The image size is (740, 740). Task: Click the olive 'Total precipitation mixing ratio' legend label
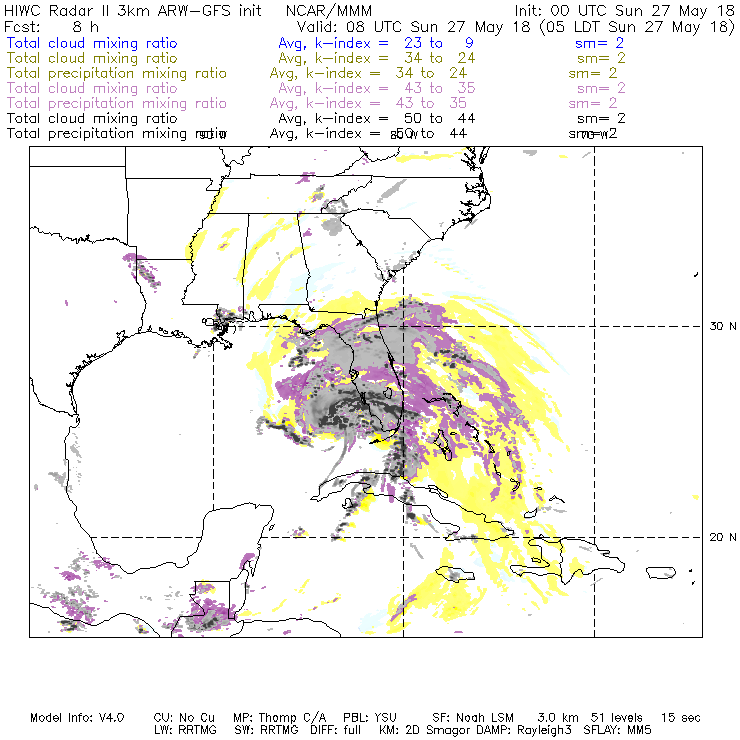pyautogui.click(x=117, y=73)
